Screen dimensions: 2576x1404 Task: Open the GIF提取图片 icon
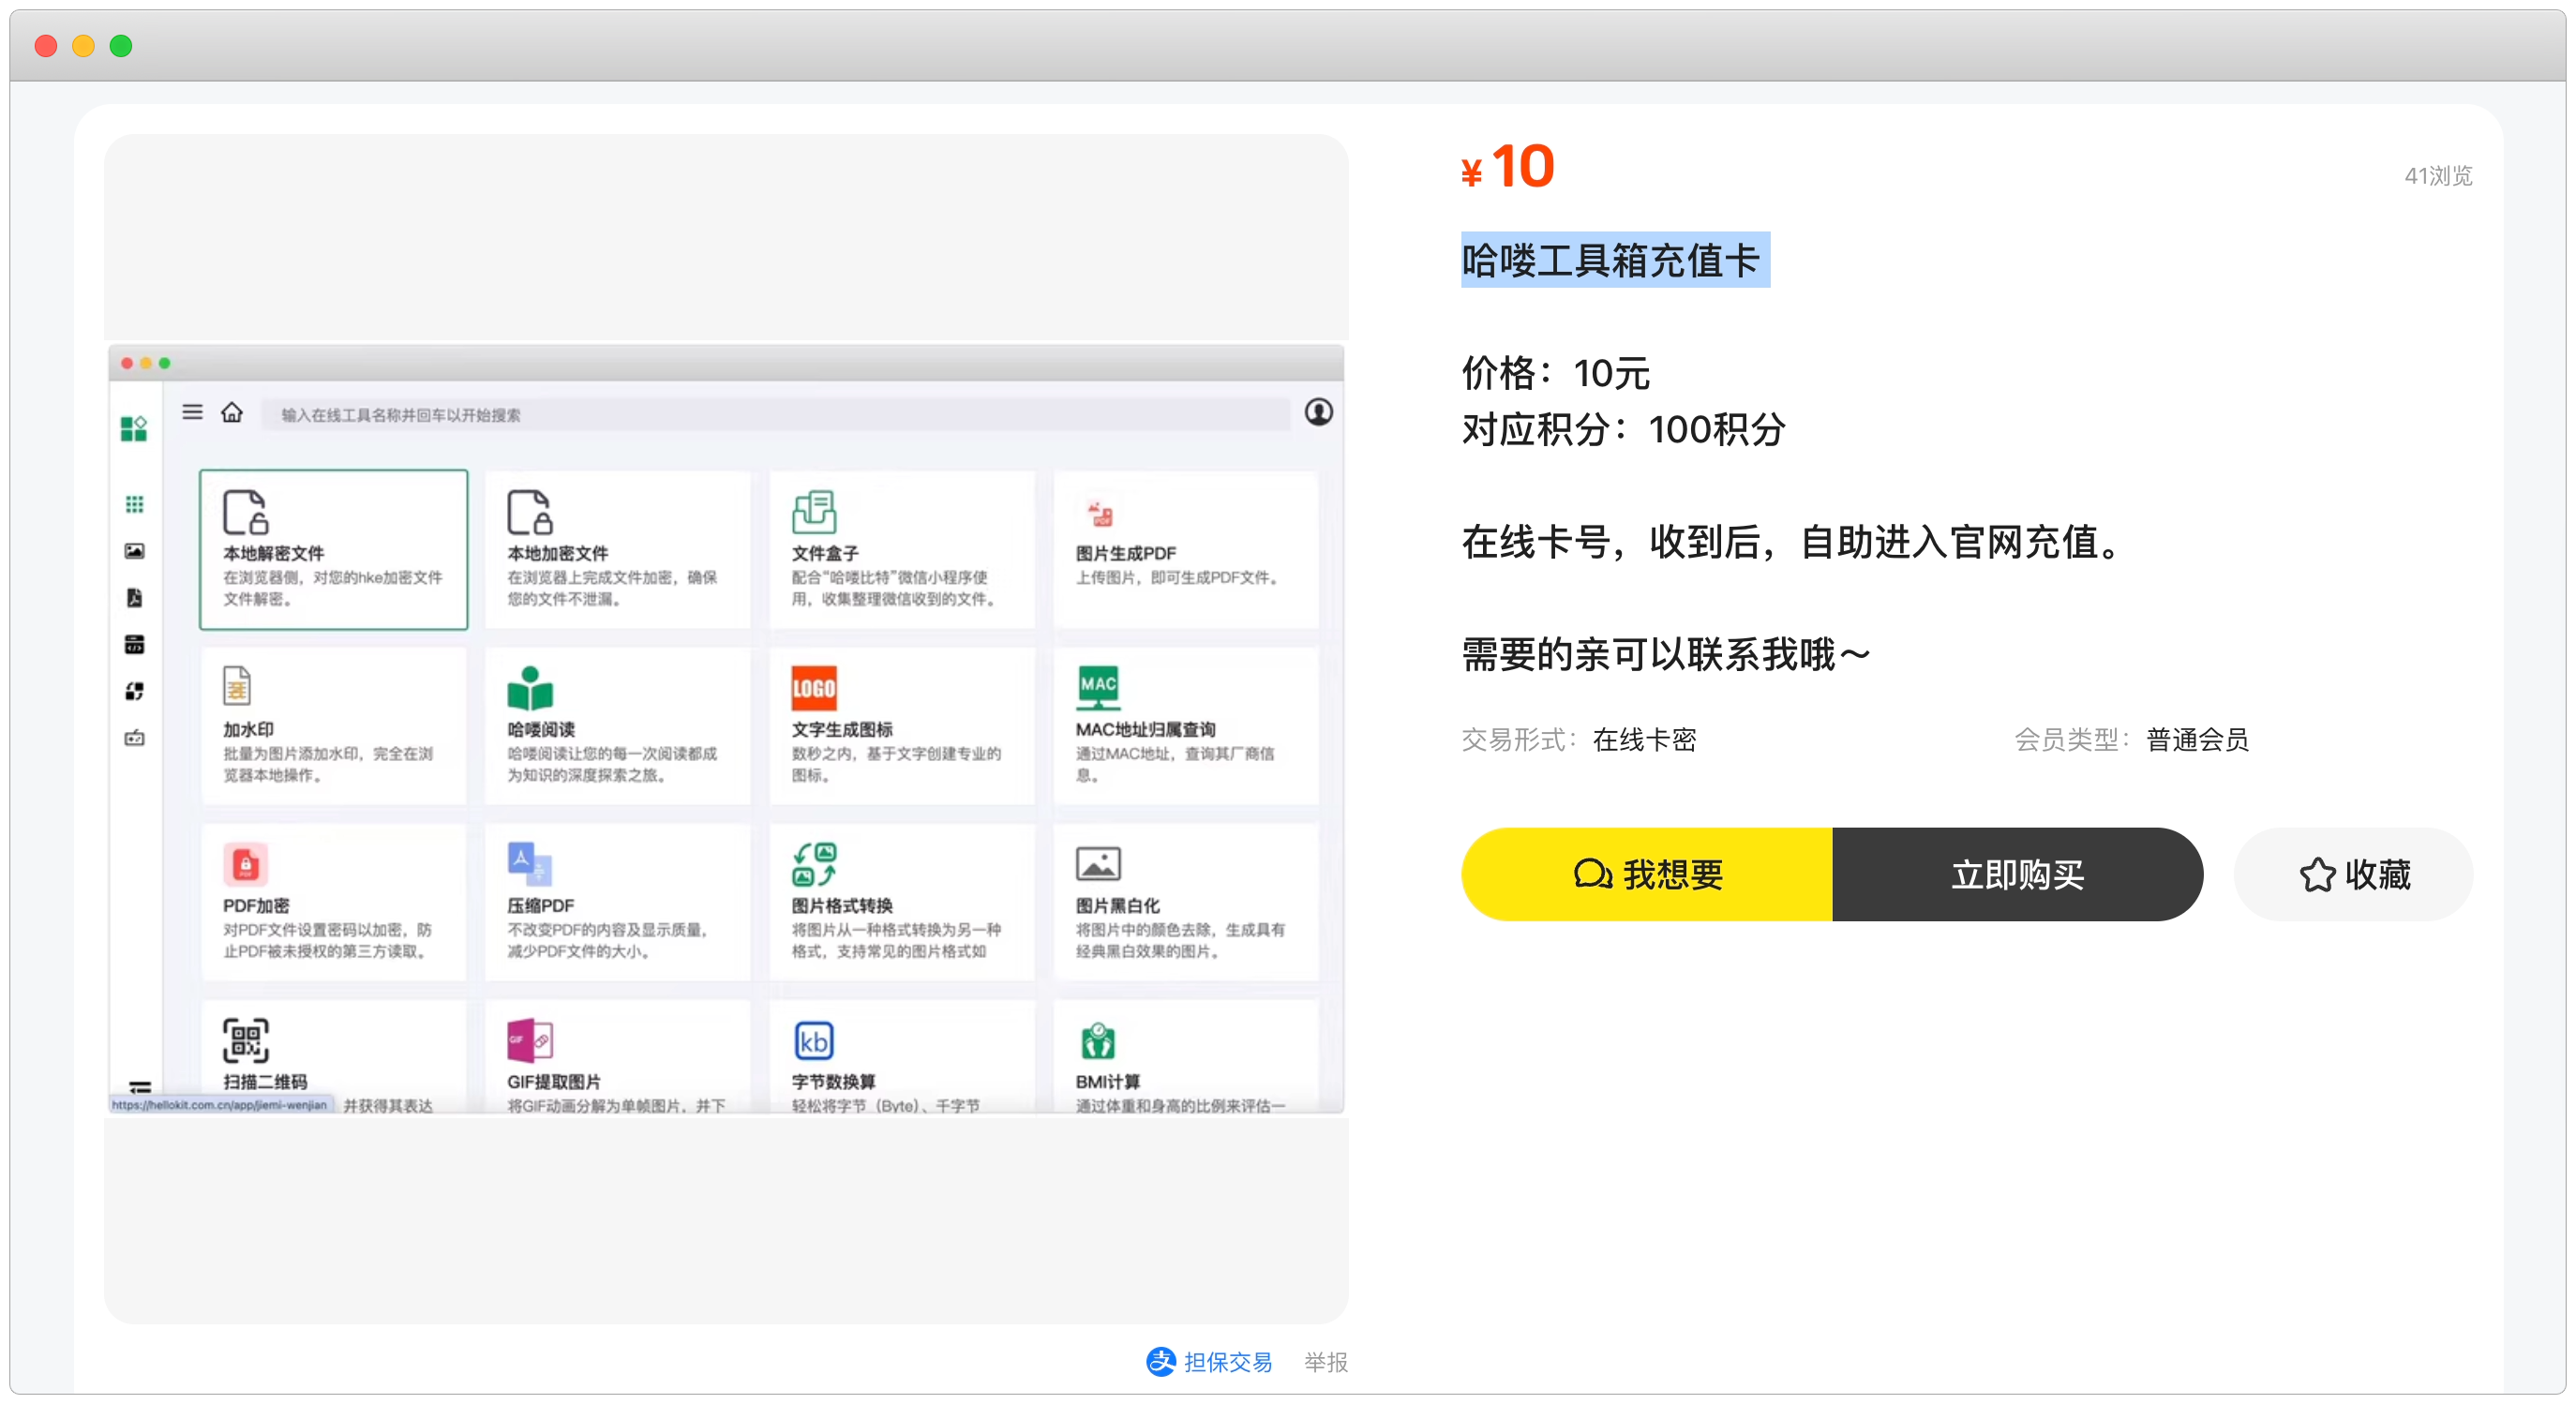tap(530, 1040)
